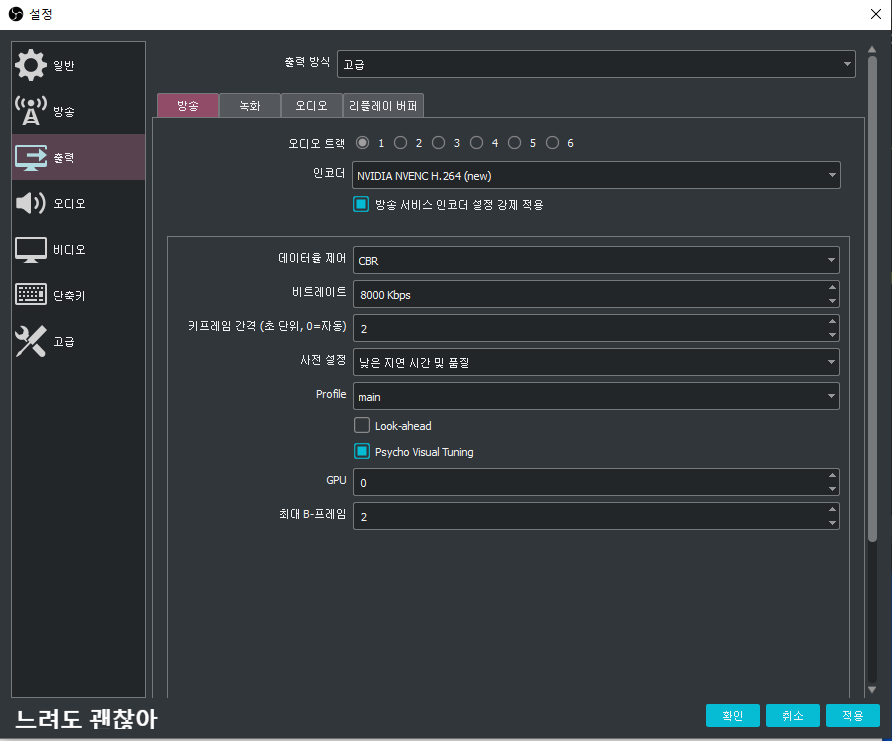Decrease 키프레임 간격 with down arrow
Image resolution: width=892 pixels, height=741 pixels.
coord(832,334)
